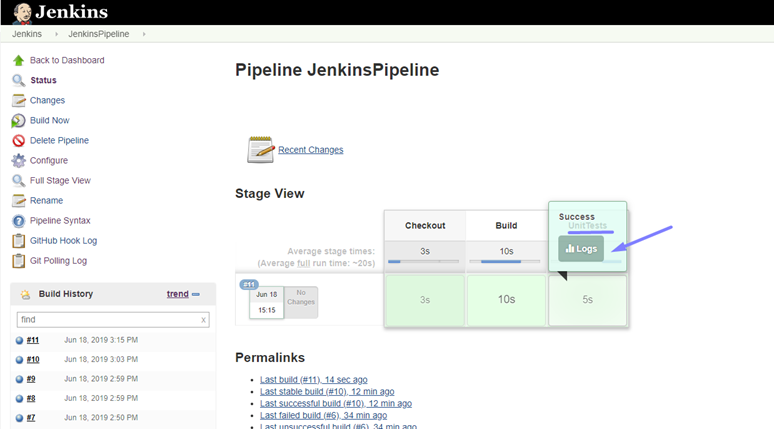Viewport: 774px width, 429px height.
Task: Click the blue status ball for build #8
Action: [x=19, y=398]
